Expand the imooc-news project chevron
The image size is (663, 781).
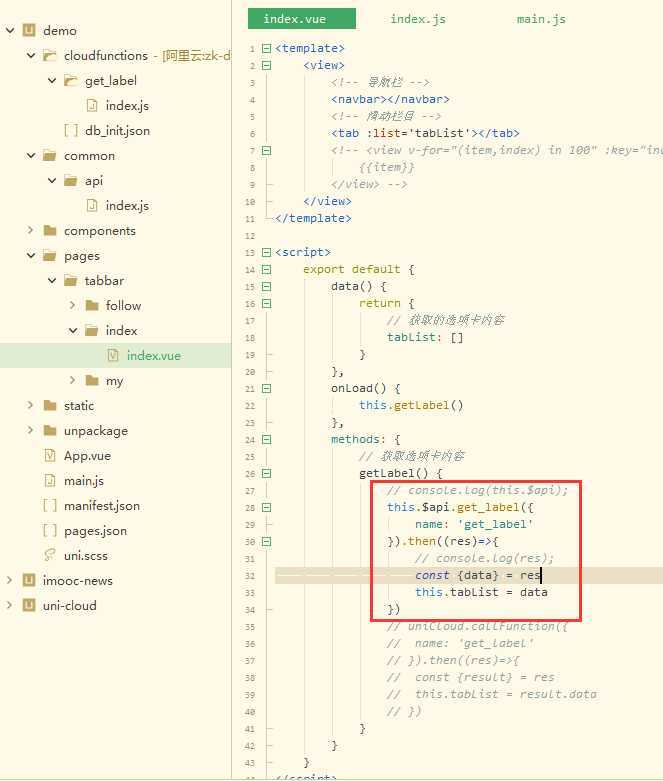coord(10,580)
